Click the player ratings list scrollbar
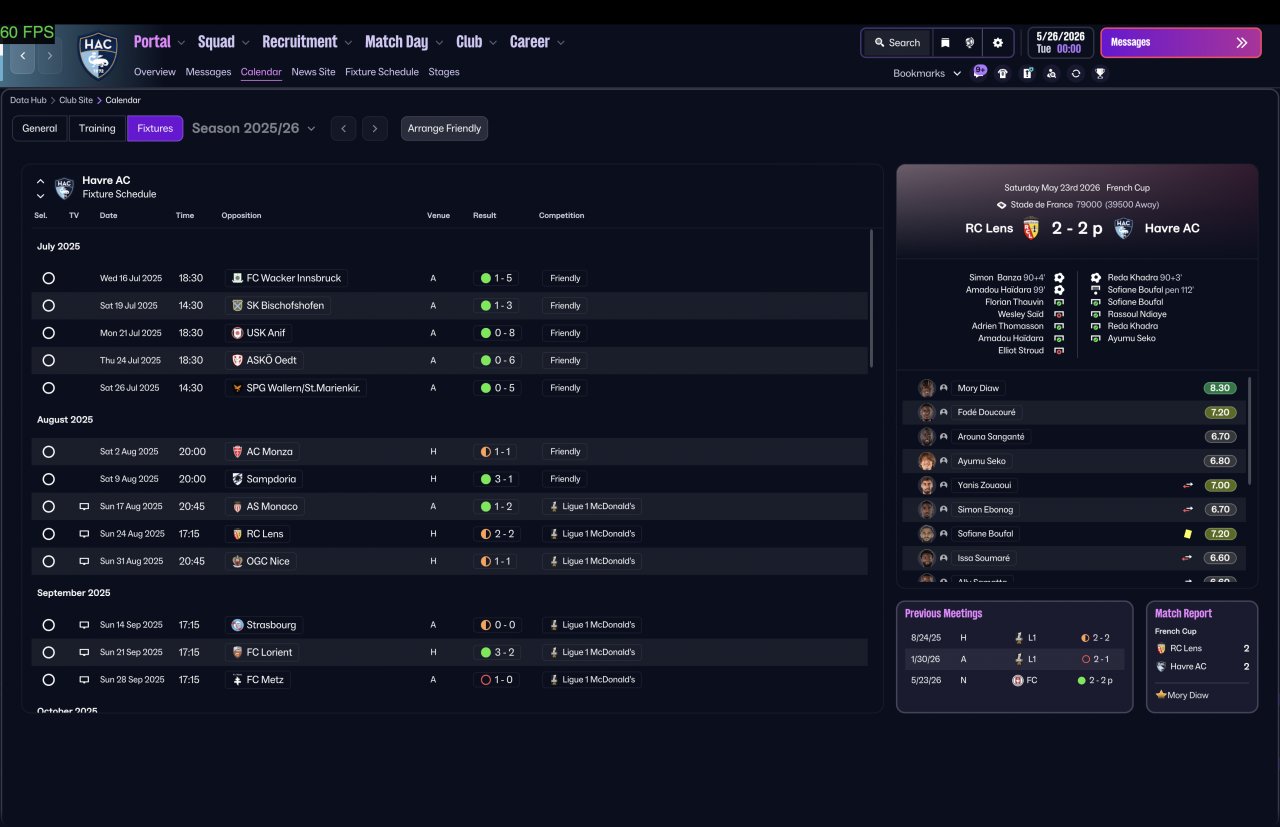The image size is (1280, 827). 1250,430
